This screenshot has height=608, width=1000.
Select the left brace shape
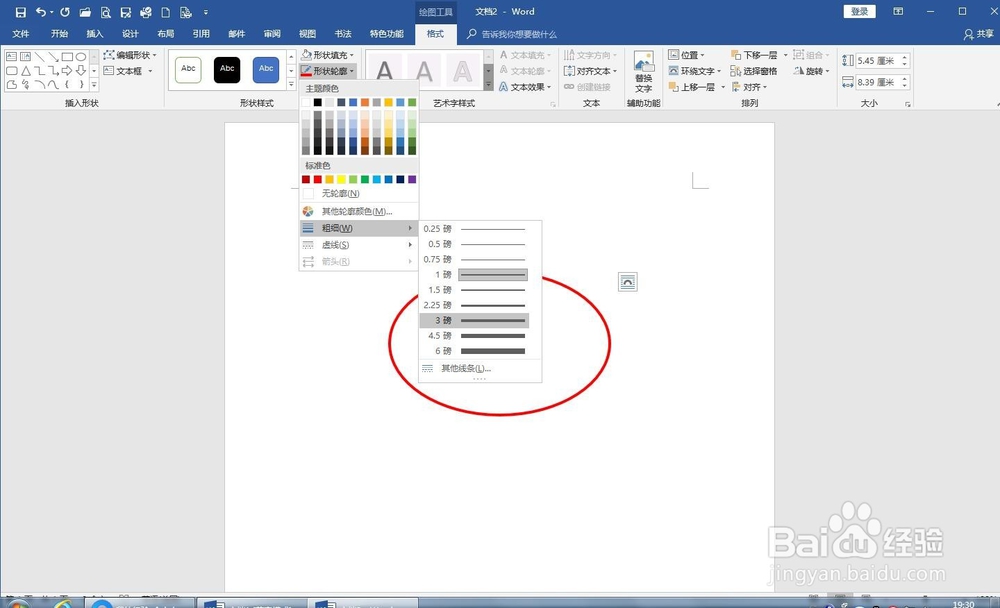(x=67, y=84)
